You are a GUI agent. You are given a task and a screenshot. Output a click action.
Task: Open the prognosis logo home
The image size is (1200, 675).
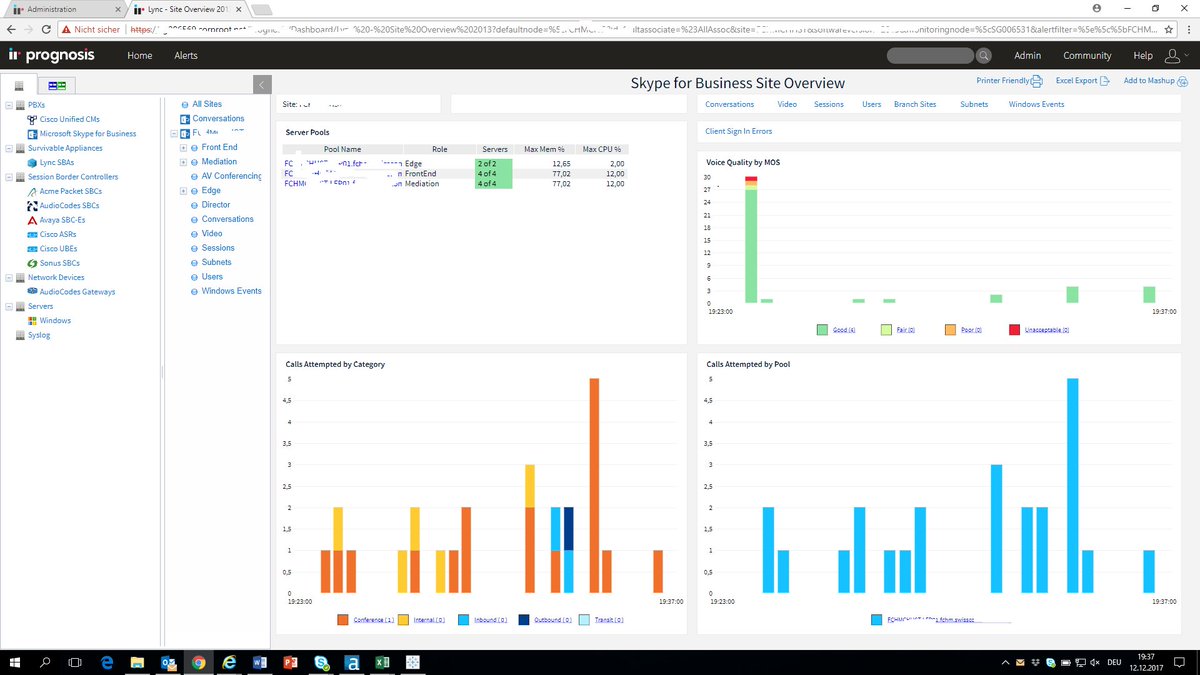[x=53, y=56]
